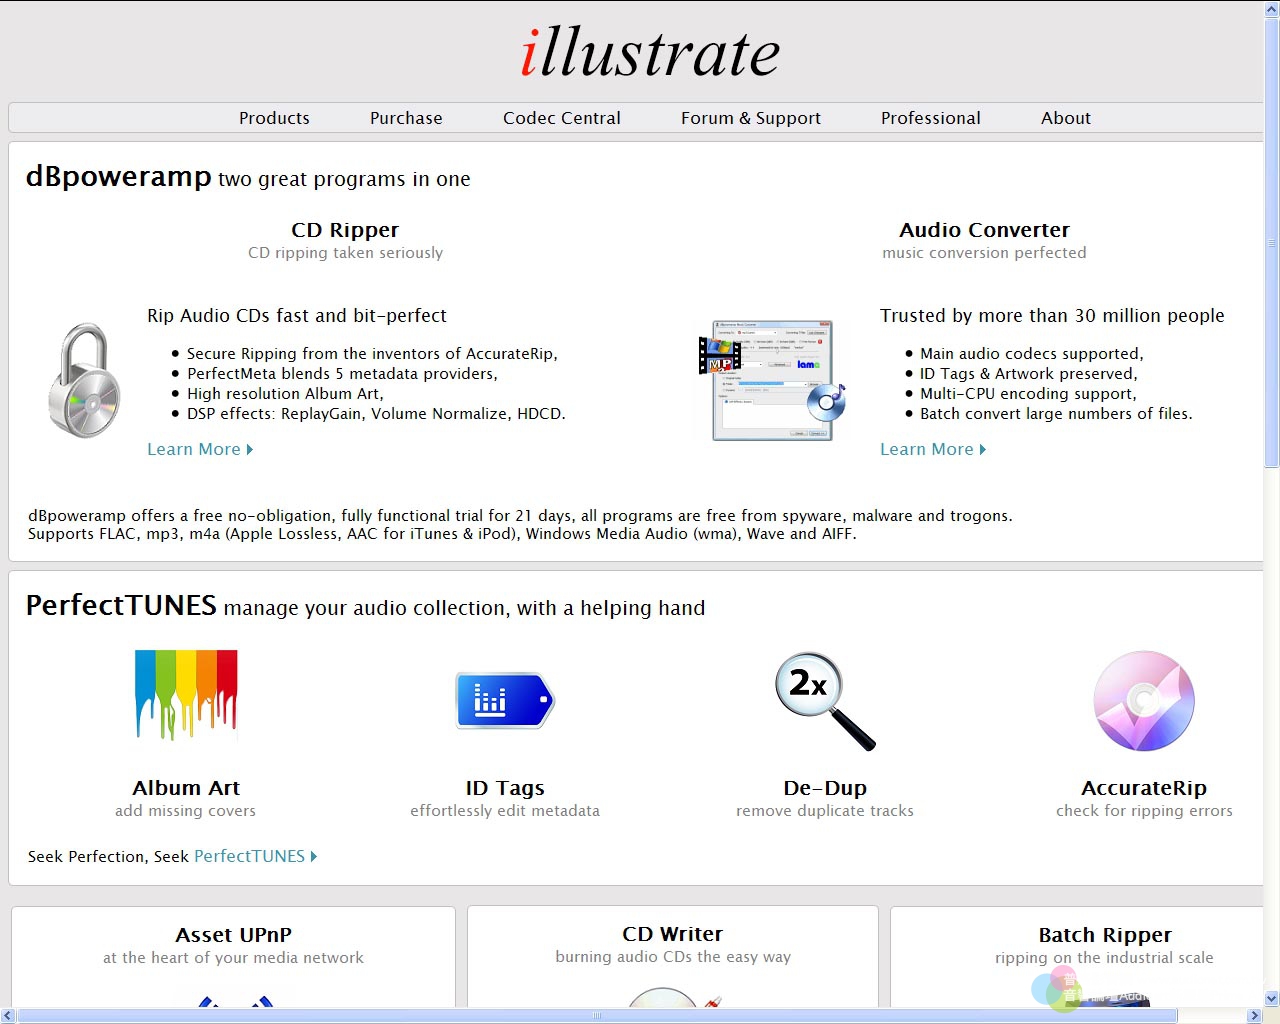Viewport: 1280px width, 1024px height.
Task: Click 'check for ripping errors' subtitle
Action: coord(1144,811)
